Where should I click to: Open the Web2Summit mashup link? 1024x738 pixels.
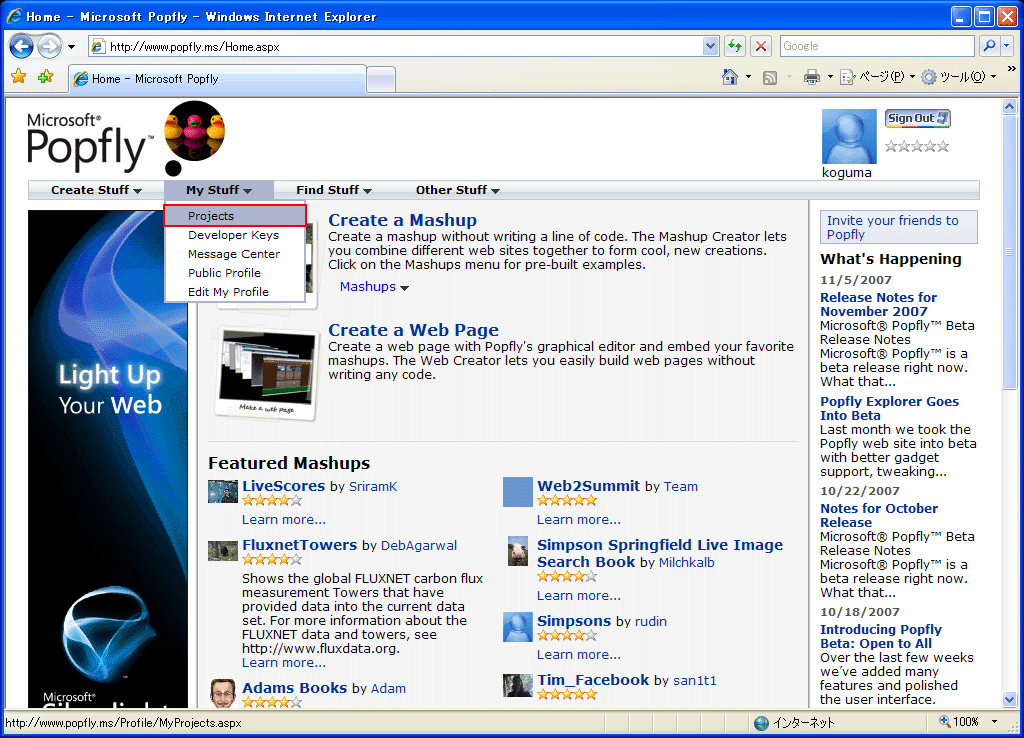click(x=588, y=486)
